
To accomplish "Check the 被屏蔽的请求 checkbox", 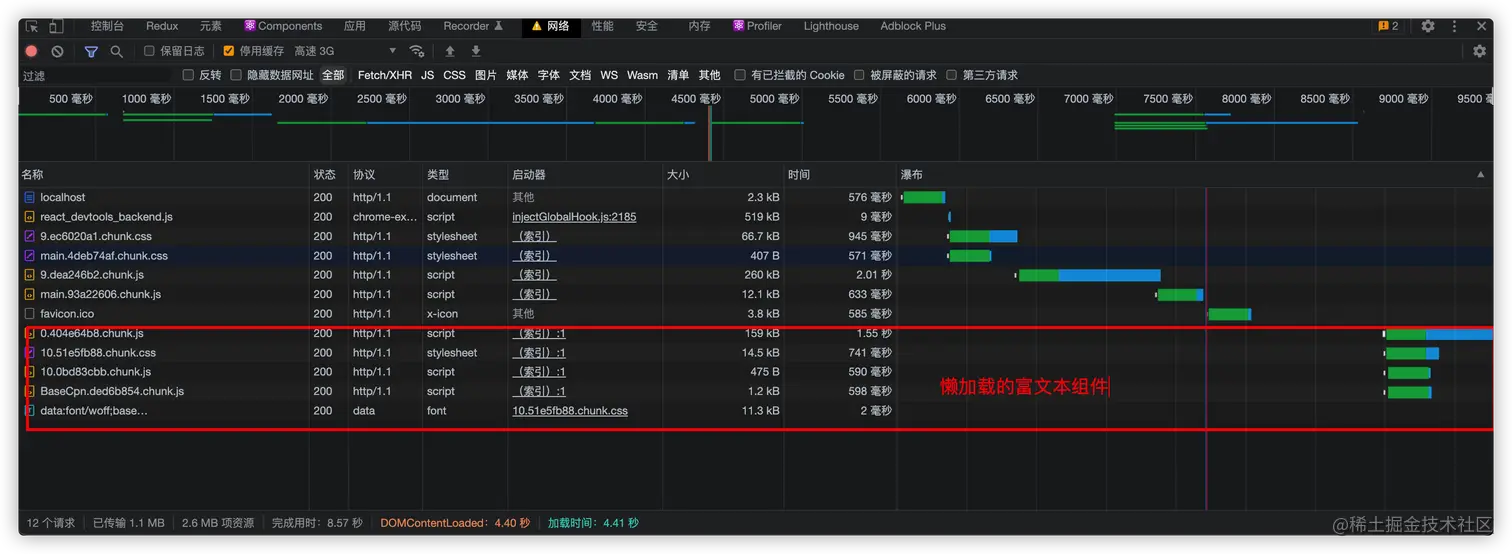I will pos(859,75).
